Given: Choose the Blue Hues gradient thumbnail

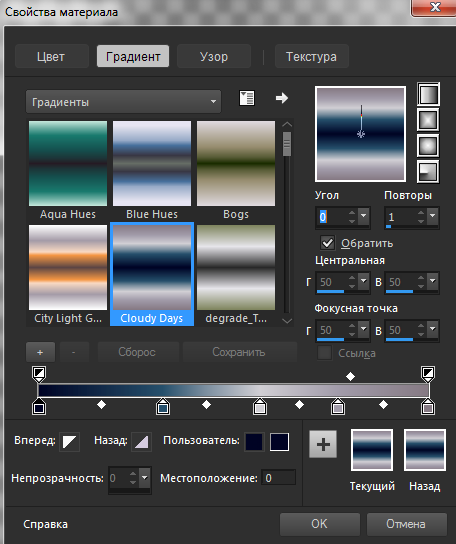Looking at the screenshot, I should pyautogui.click(x=152, y=163).
